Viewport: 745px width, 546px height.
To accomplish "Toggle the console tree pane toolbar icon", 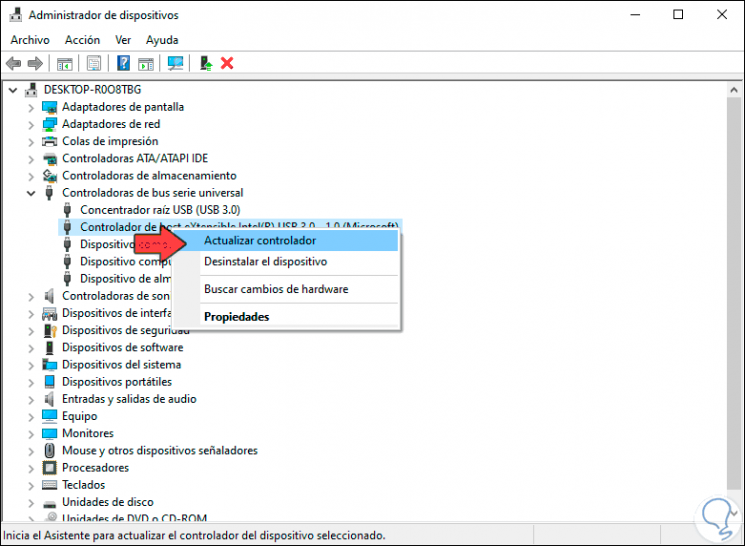I will tap(65, 63).
